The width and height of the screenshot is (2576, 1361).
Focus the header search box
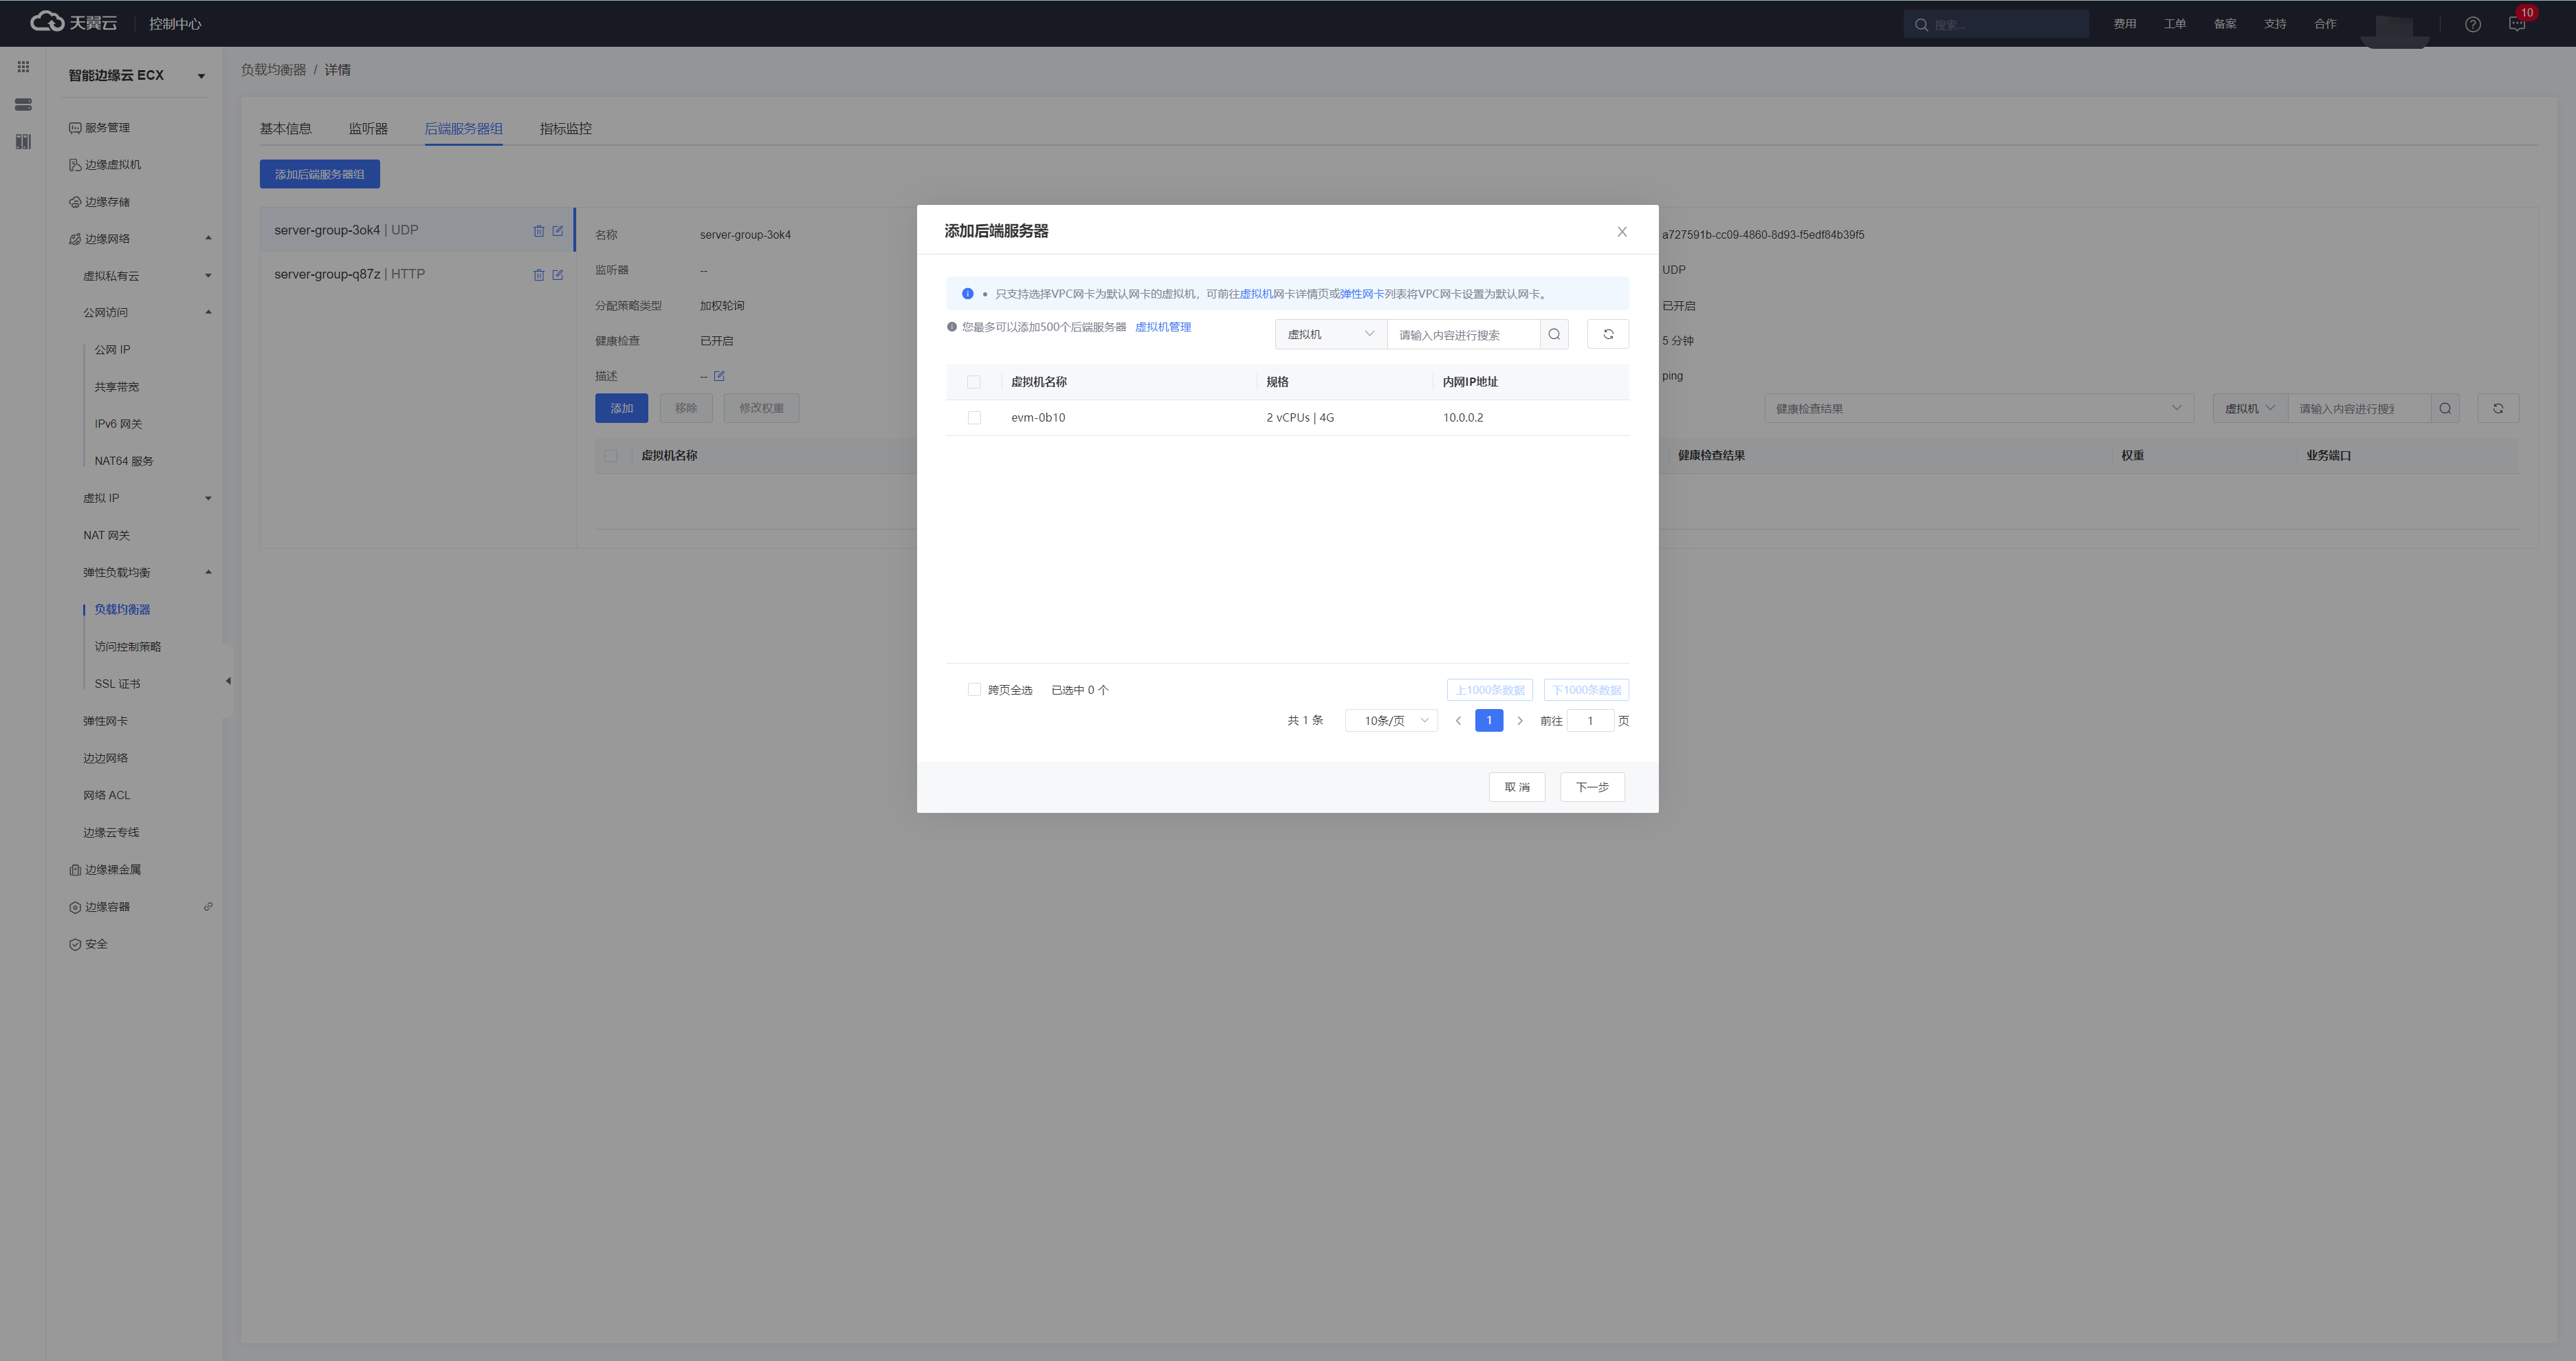click(1996, 24)
